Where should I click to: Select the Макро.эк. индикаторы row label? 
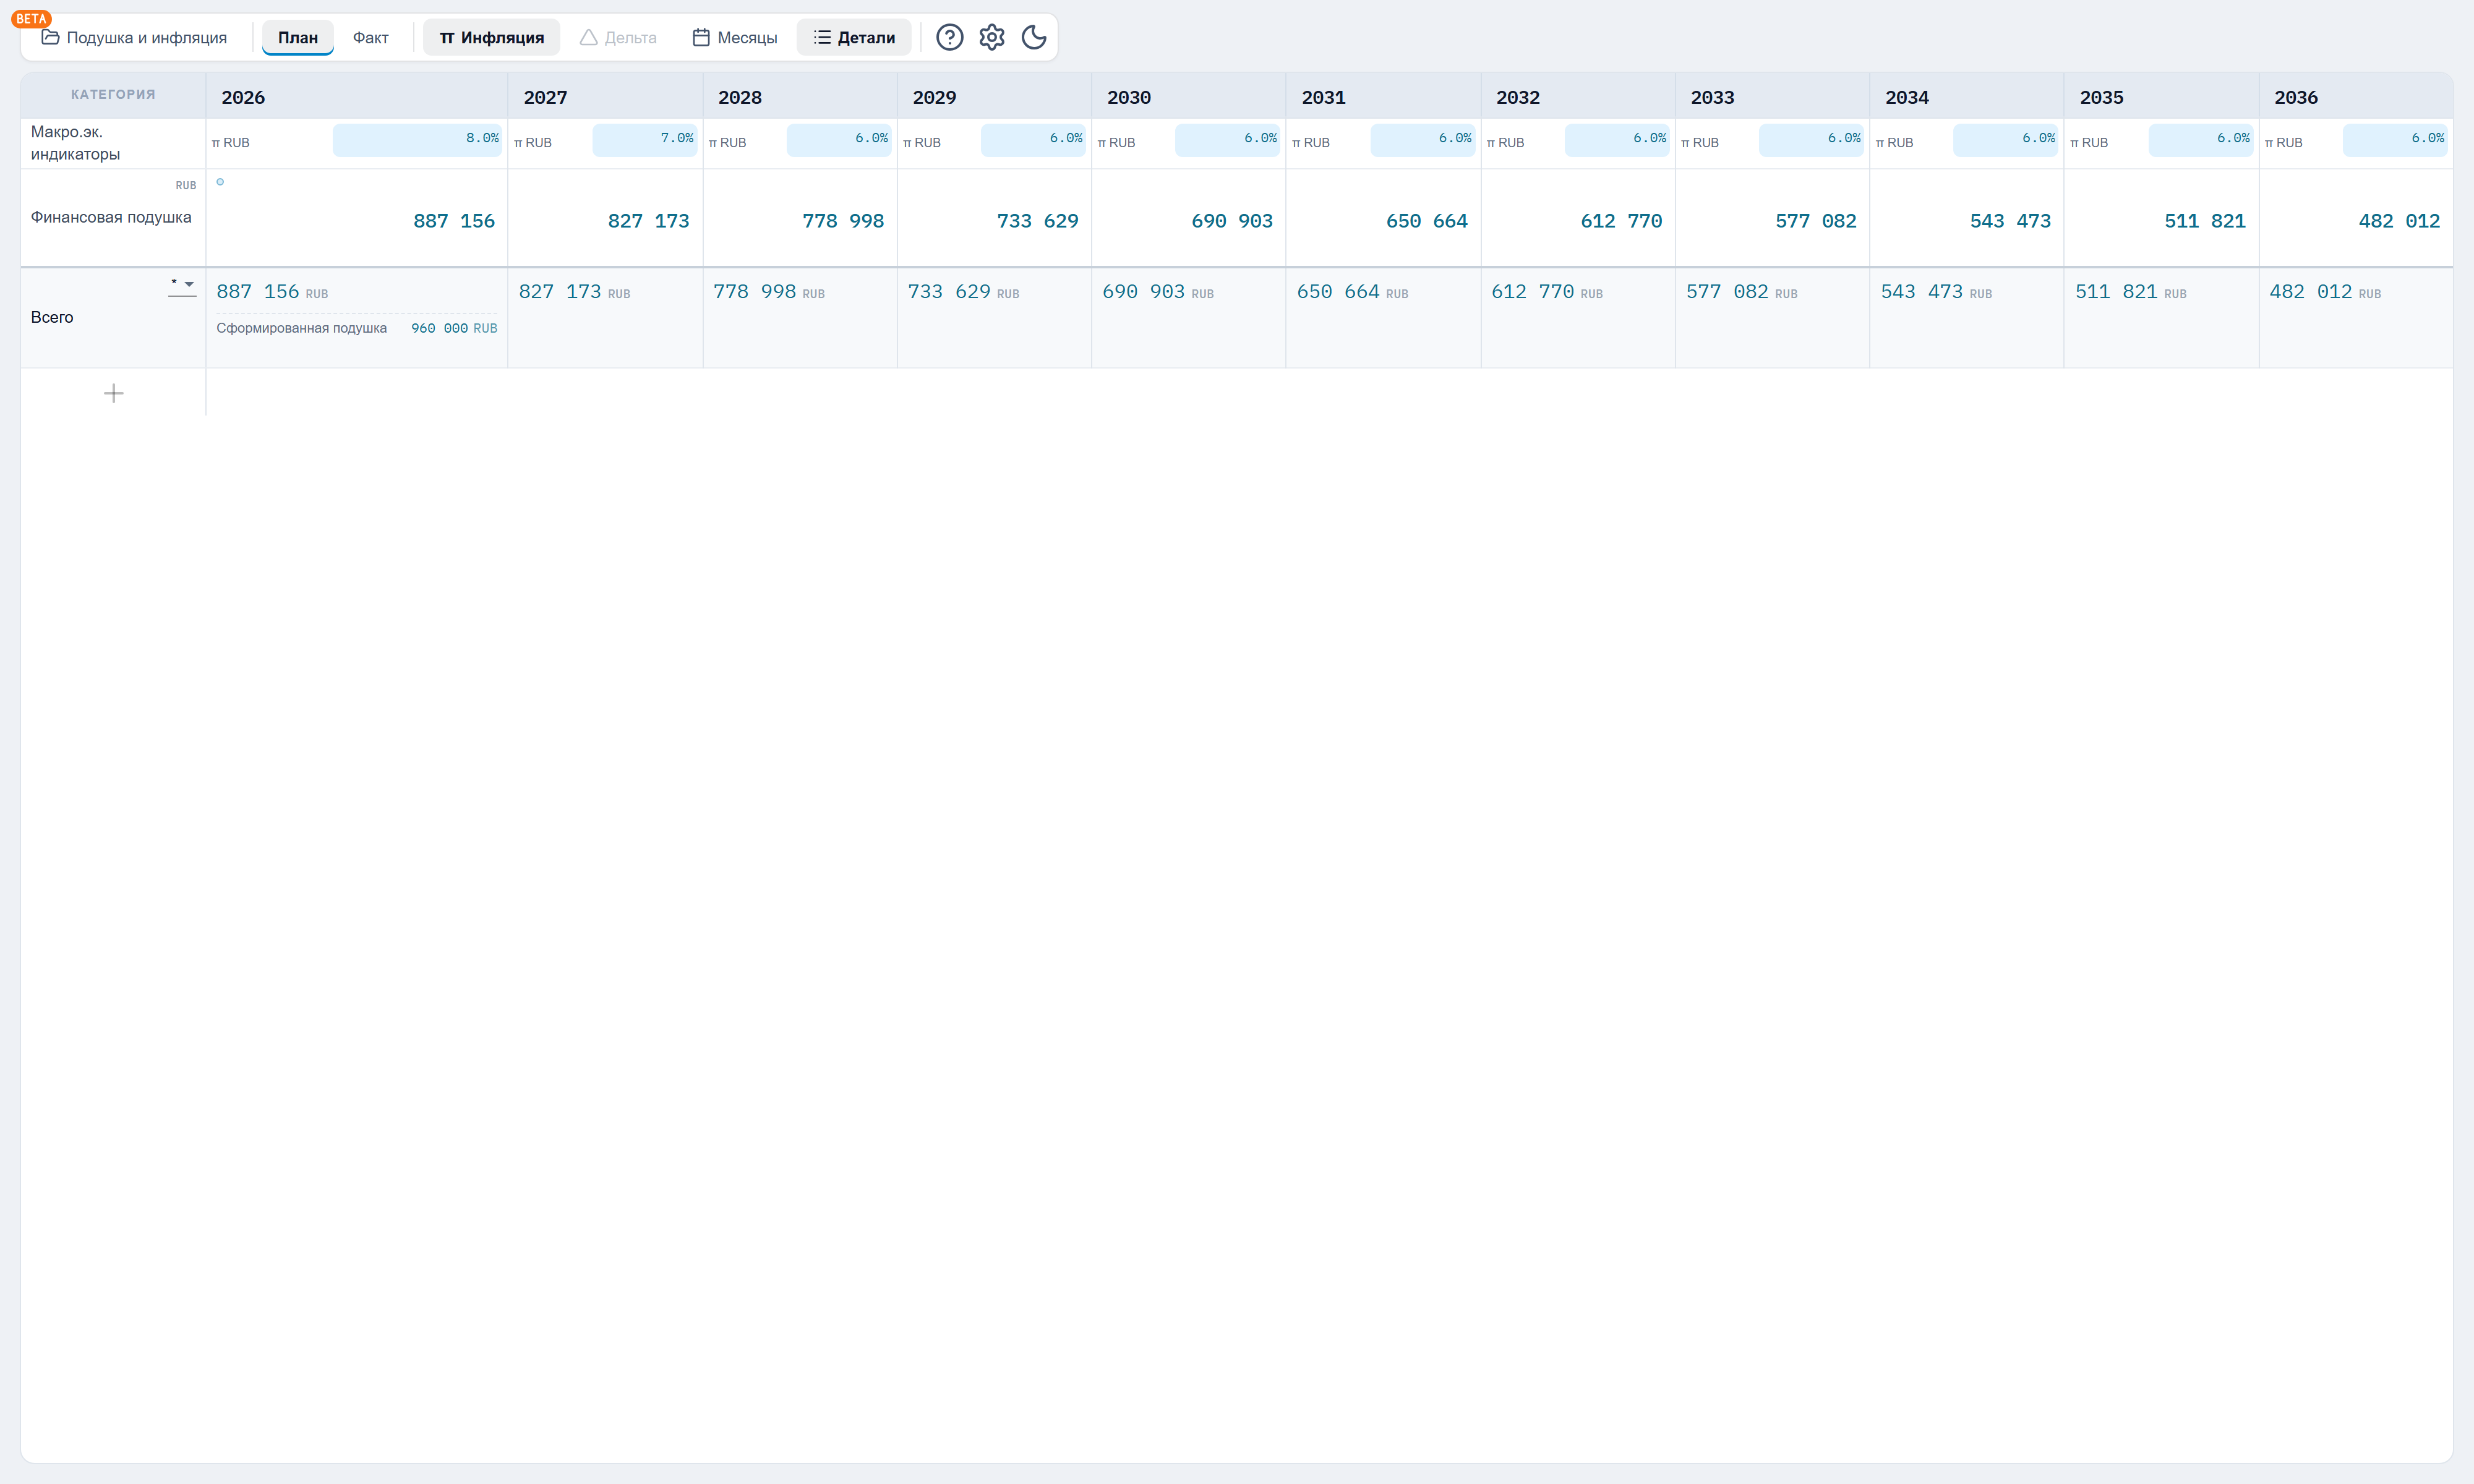coord(75,143)
